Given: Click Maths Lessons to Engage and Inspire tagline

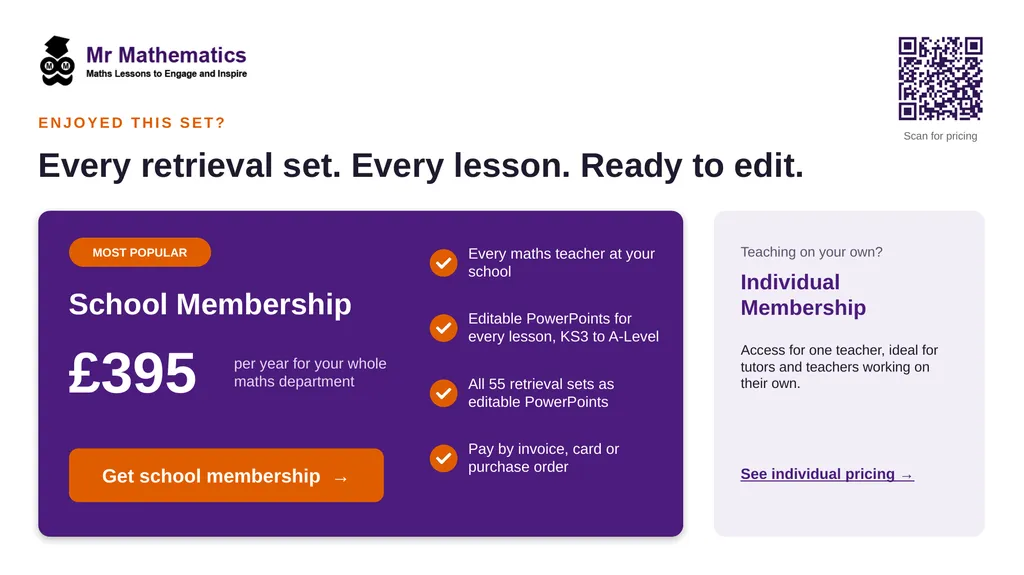Looking at the screenshot, I should [x=167, y=74].
